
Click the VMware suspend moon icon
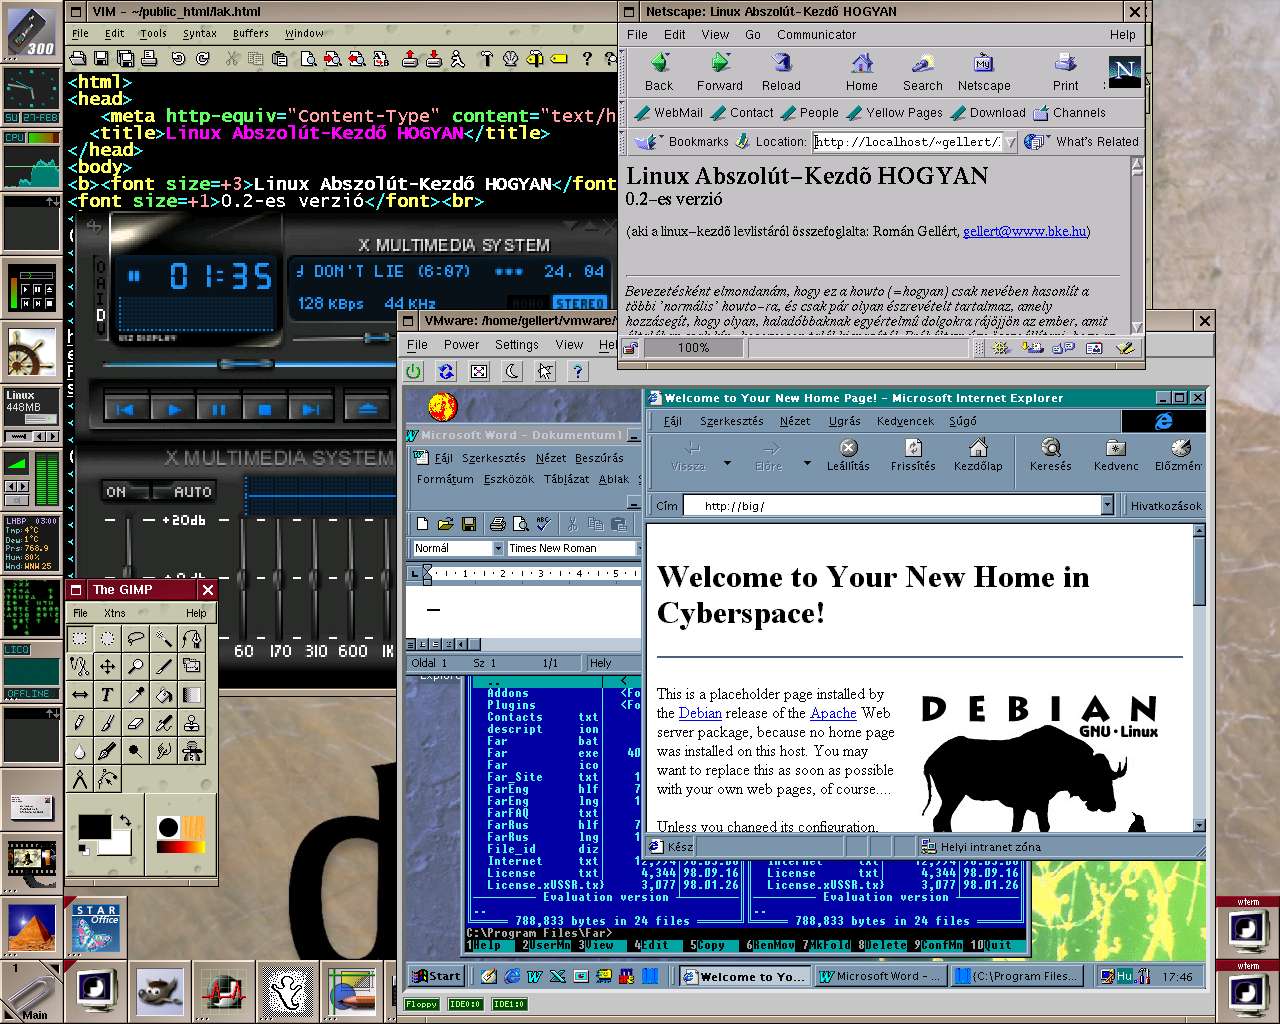(x=512, y=372)
